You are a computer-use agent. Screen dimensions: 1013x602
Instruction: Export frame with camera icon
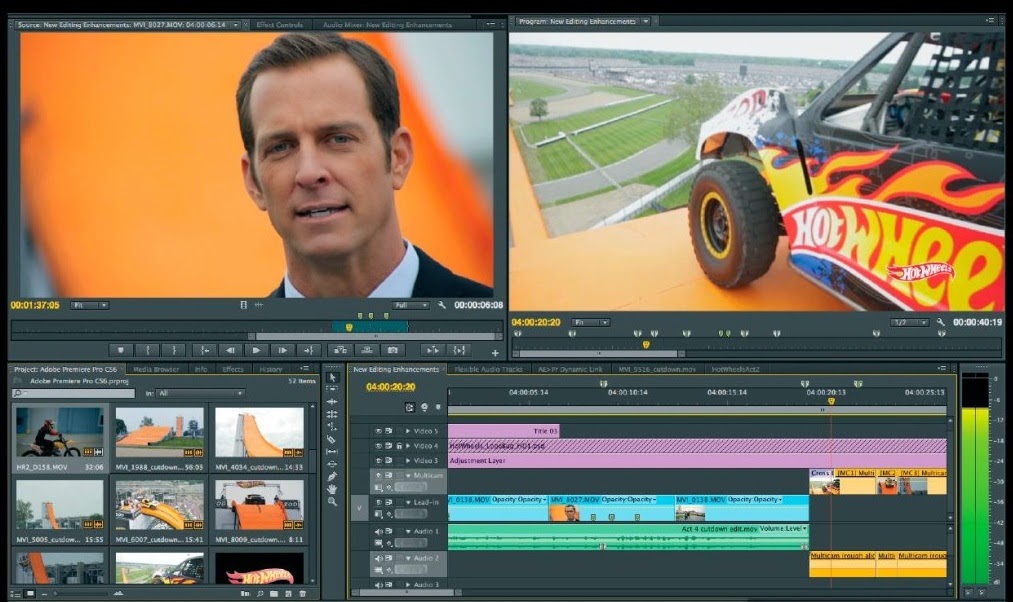393,350
